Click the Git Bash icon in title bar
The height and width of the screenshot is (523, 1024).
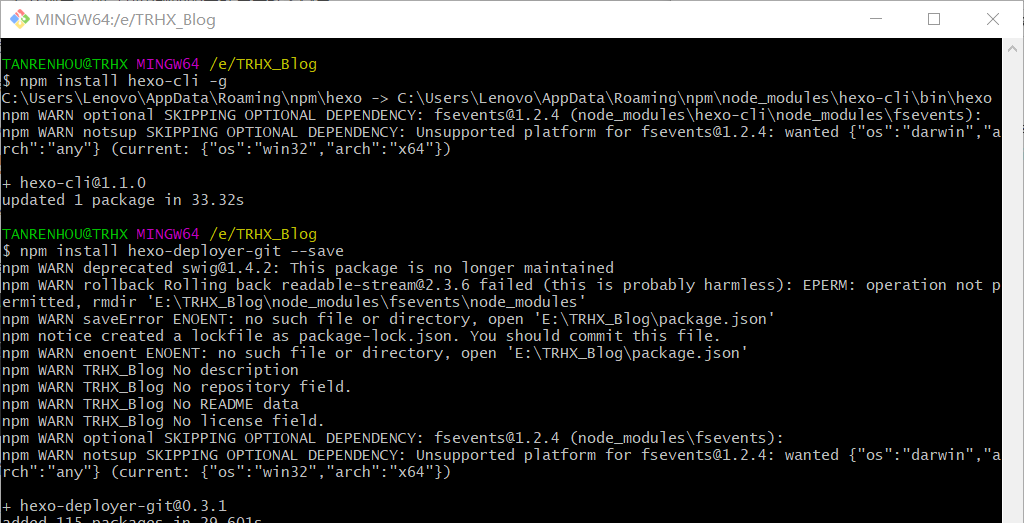point(19,20)
